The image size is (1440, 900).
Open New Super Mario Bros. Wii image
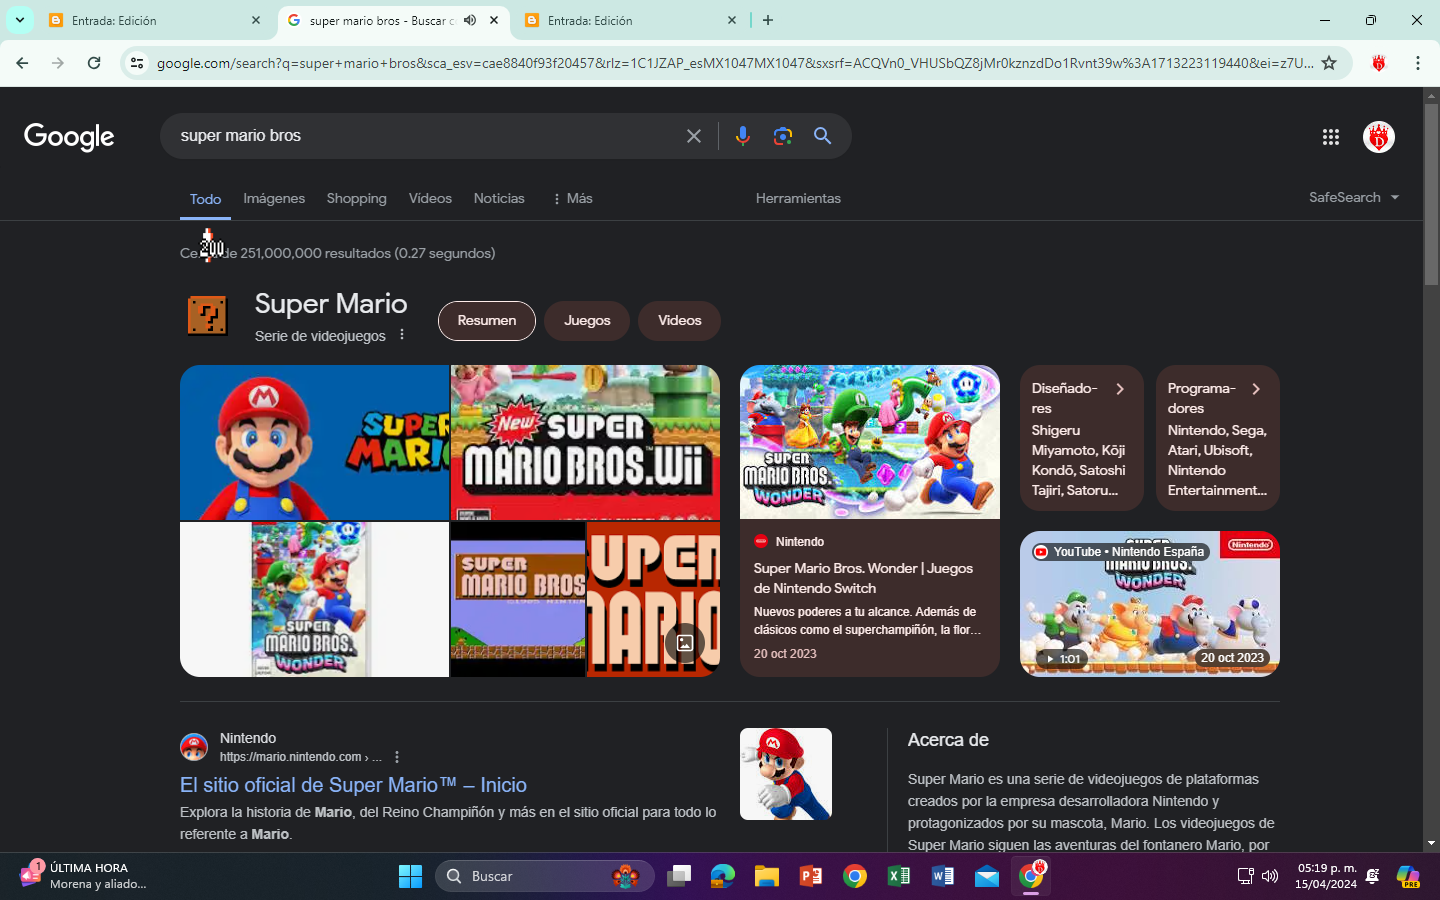pos(585,442)
